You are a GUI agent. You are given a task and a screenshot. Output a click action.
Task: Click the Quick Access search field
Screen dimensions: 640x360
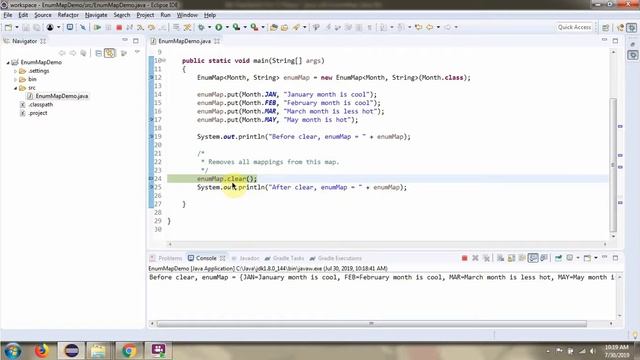point(574,27)
